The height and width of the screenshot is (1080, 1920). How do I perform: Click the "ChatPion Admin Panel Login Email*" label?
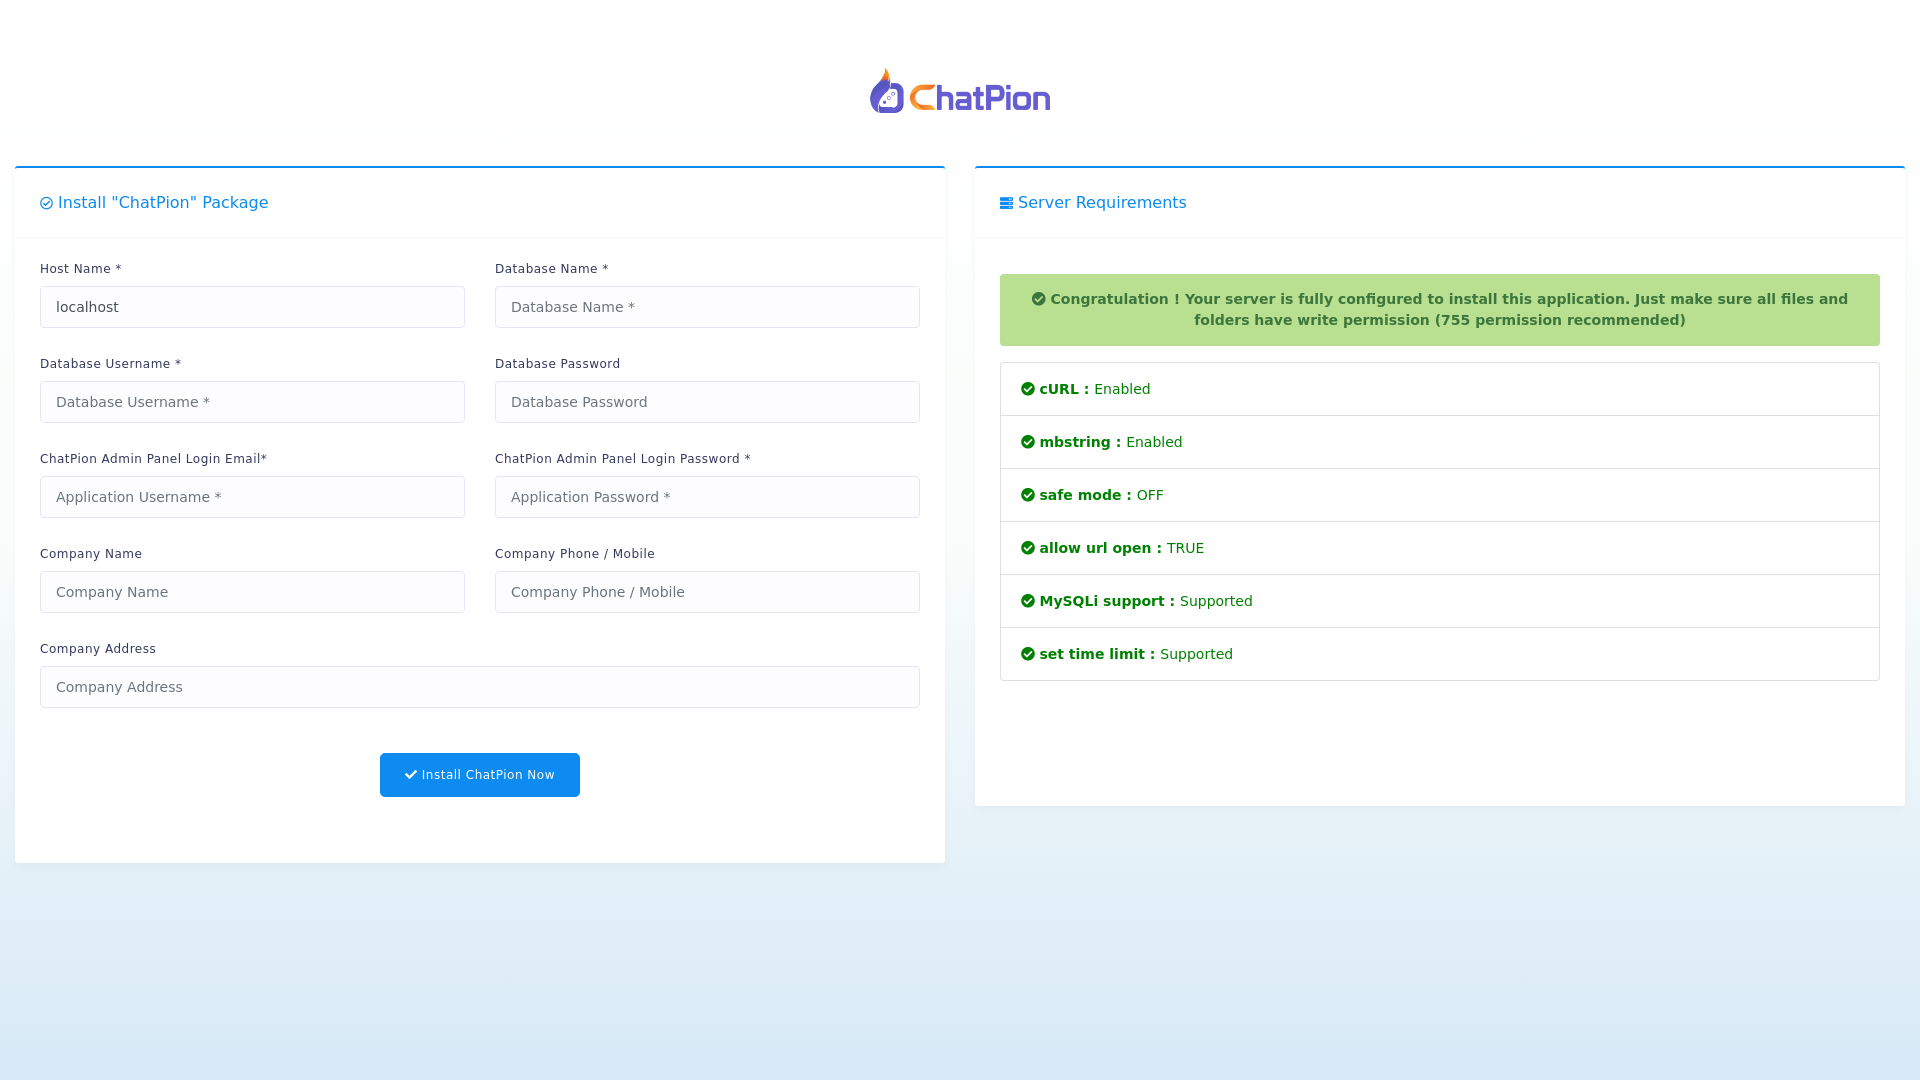[x=154, y=459]
